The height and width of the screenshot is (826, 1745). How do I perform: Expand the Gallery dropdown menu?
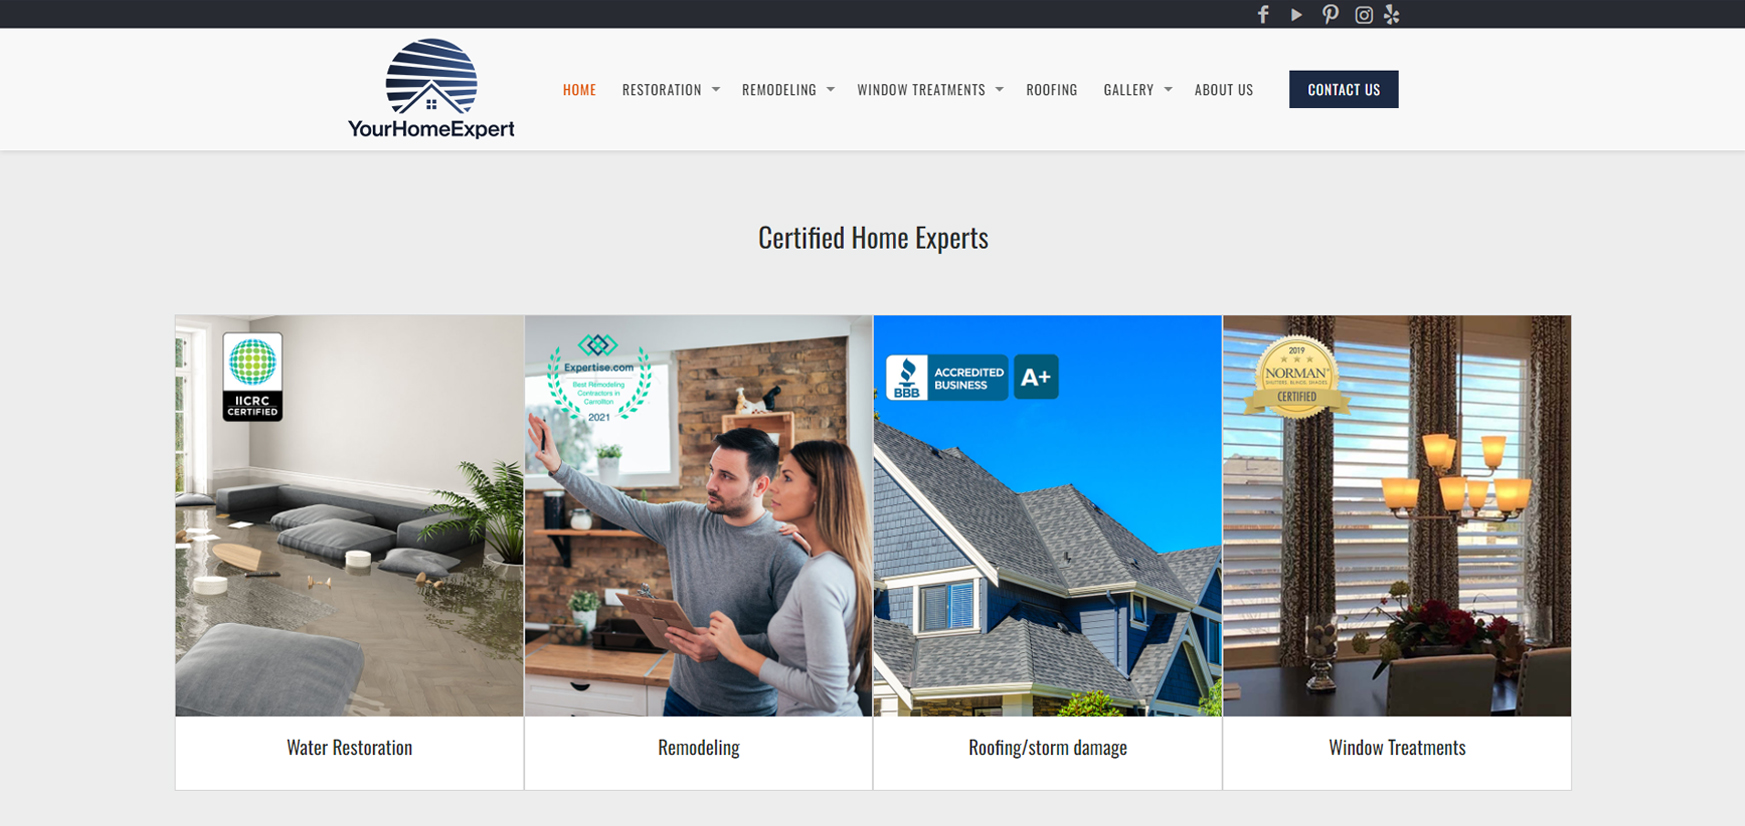pyautogui.click(x=1137, y=90)
